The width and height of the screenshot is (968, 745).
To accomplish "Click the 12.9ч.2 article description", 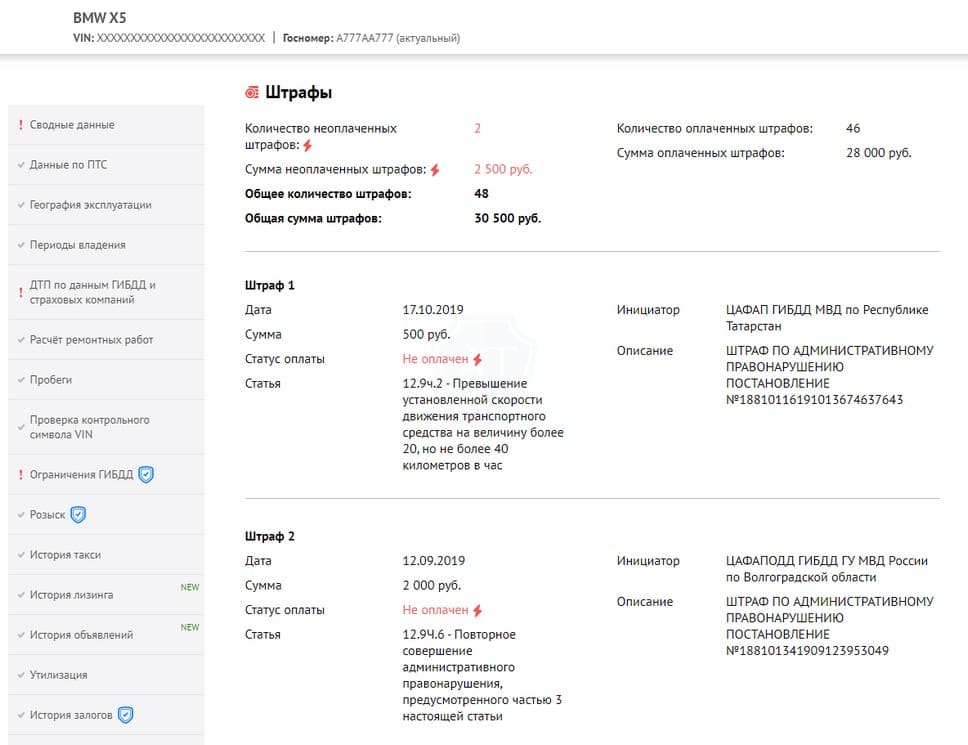I will (483, 425).
